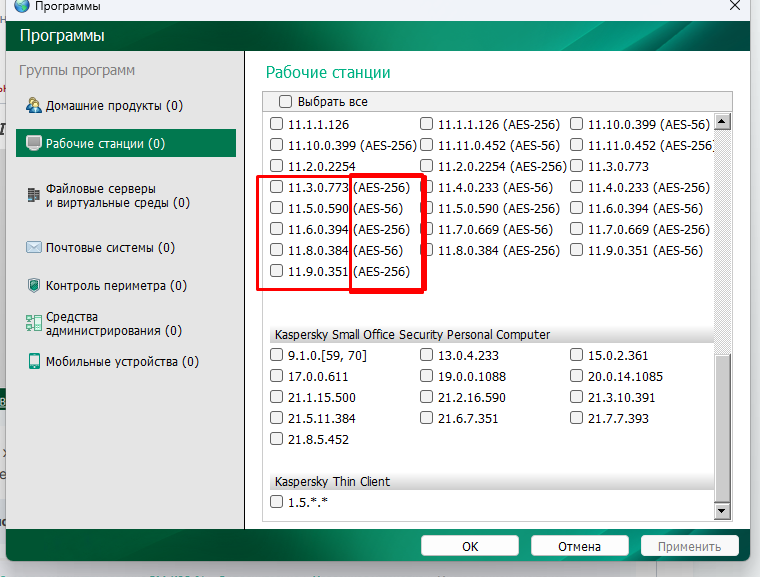This screenshot has width=760, height=577.
Task: Click the Средства администрирования icon
Action: coord(34,323)
